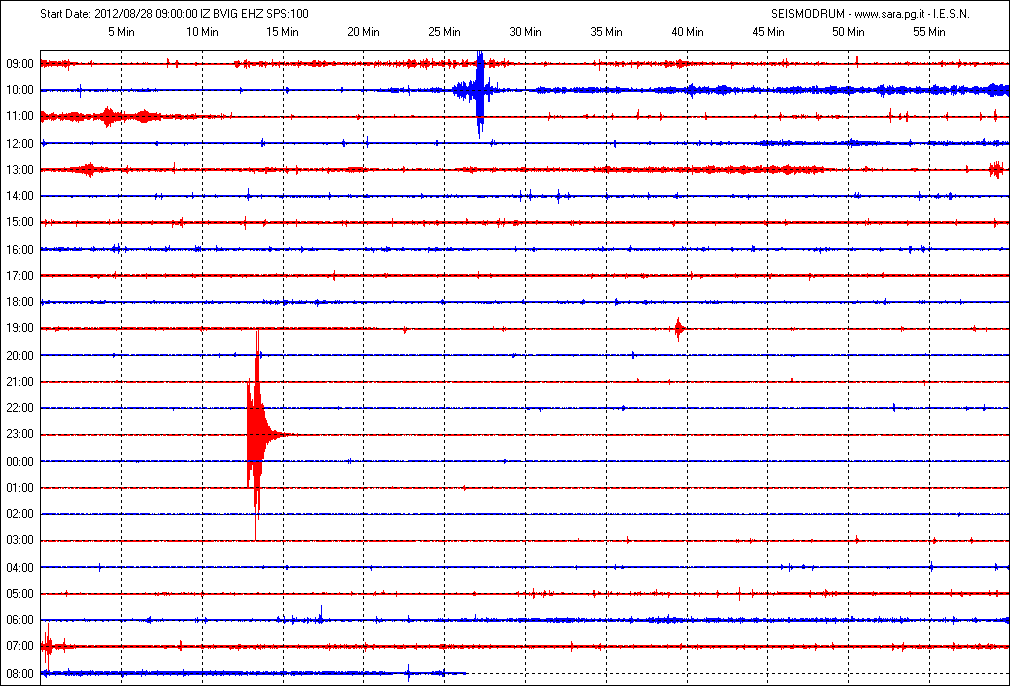Viewport: 1010px width, 686px height.
Task: Click the end of the 08:00 blue trace
Action: tap(465, 673)
